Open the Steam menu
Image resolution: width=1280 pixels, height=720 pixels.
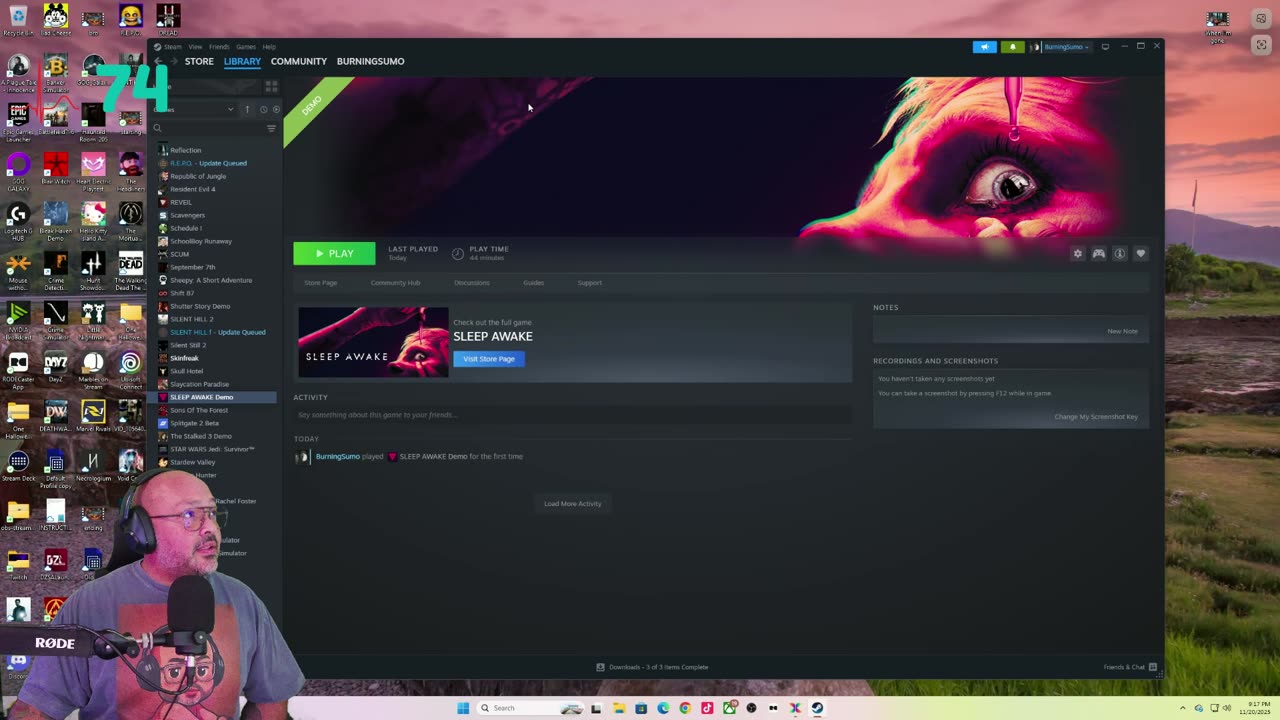click(x=172, y=47)
